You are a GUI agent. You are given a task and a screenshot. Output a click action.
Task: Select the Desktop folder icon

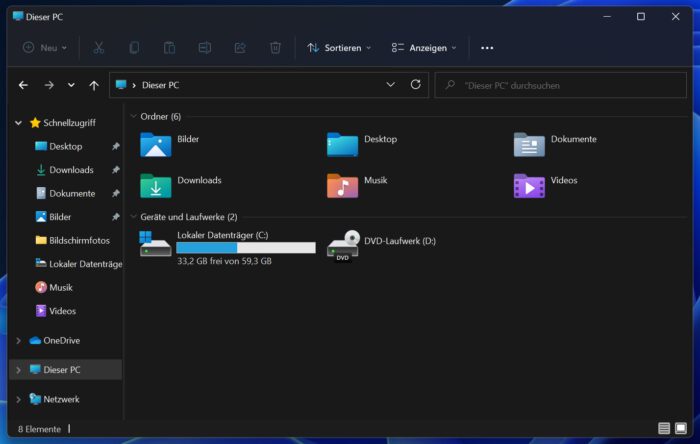pyautogui.click(x=342, y=145)
